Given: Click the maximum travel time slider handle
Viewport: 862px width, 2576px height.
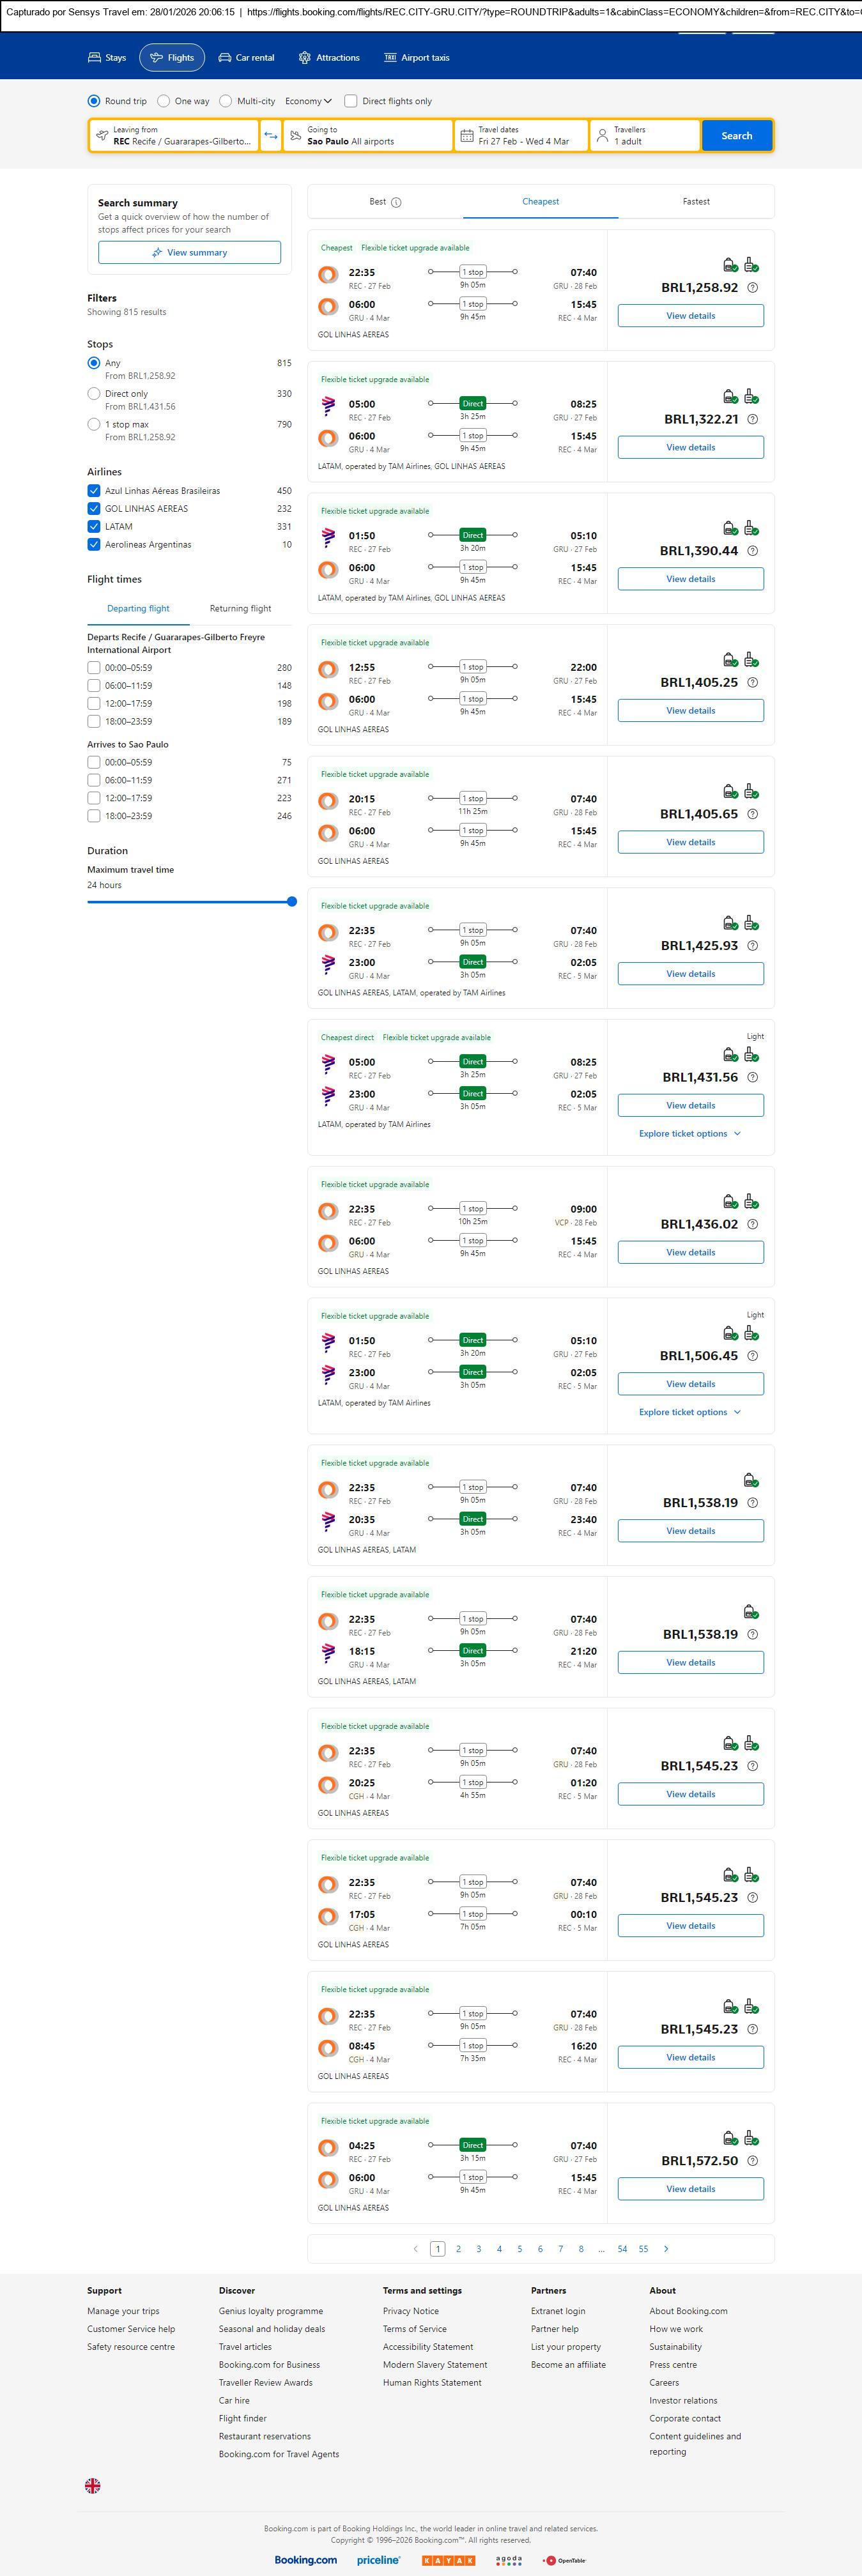Looking at the screenshot, I should pyautogui.click(x=292, y=902).
